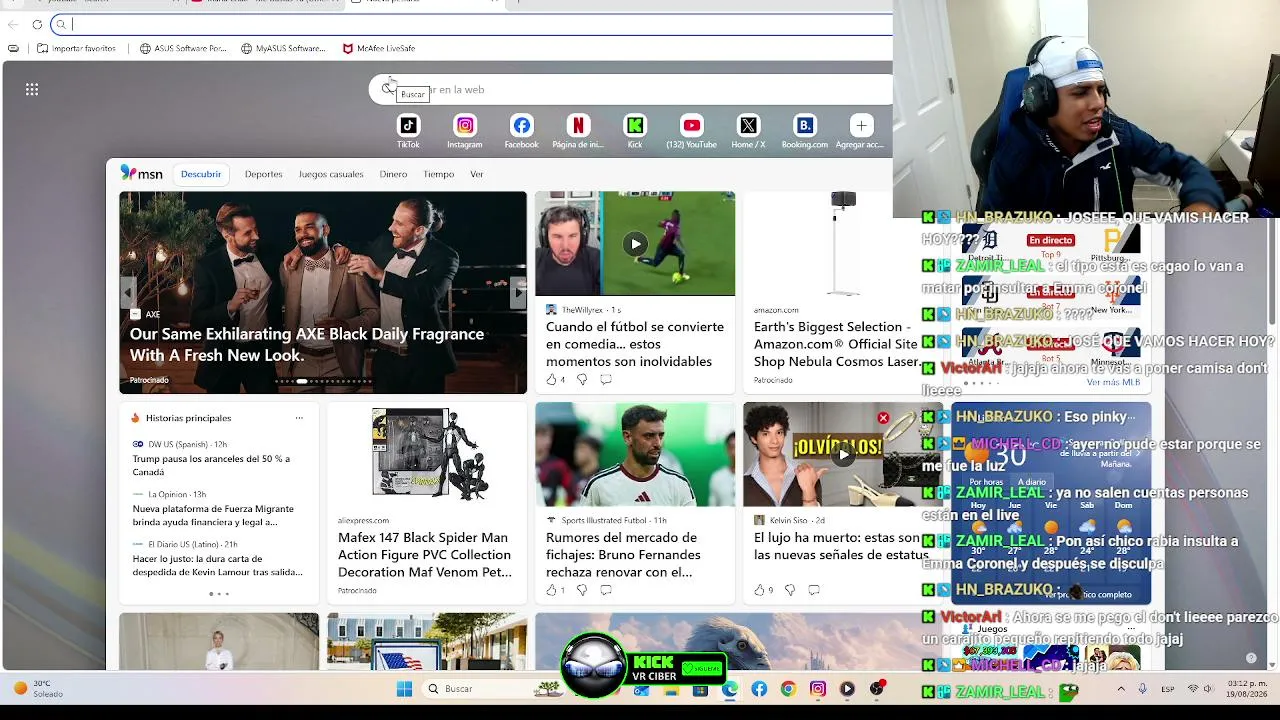Open the McAfee LiveSafe bookmark

(378, 48)
